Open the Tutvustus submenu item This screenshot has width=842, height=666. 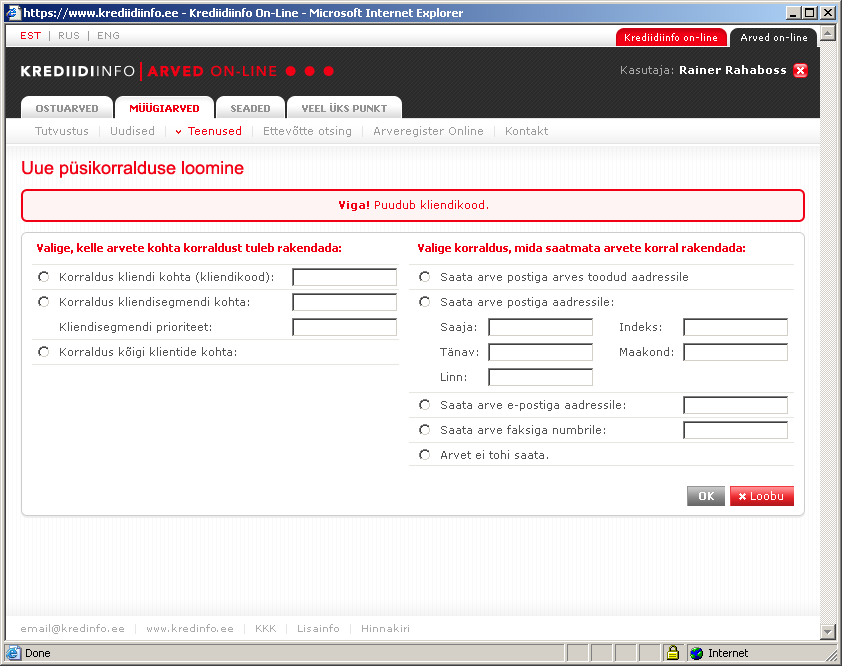click(x=62, y=131)
